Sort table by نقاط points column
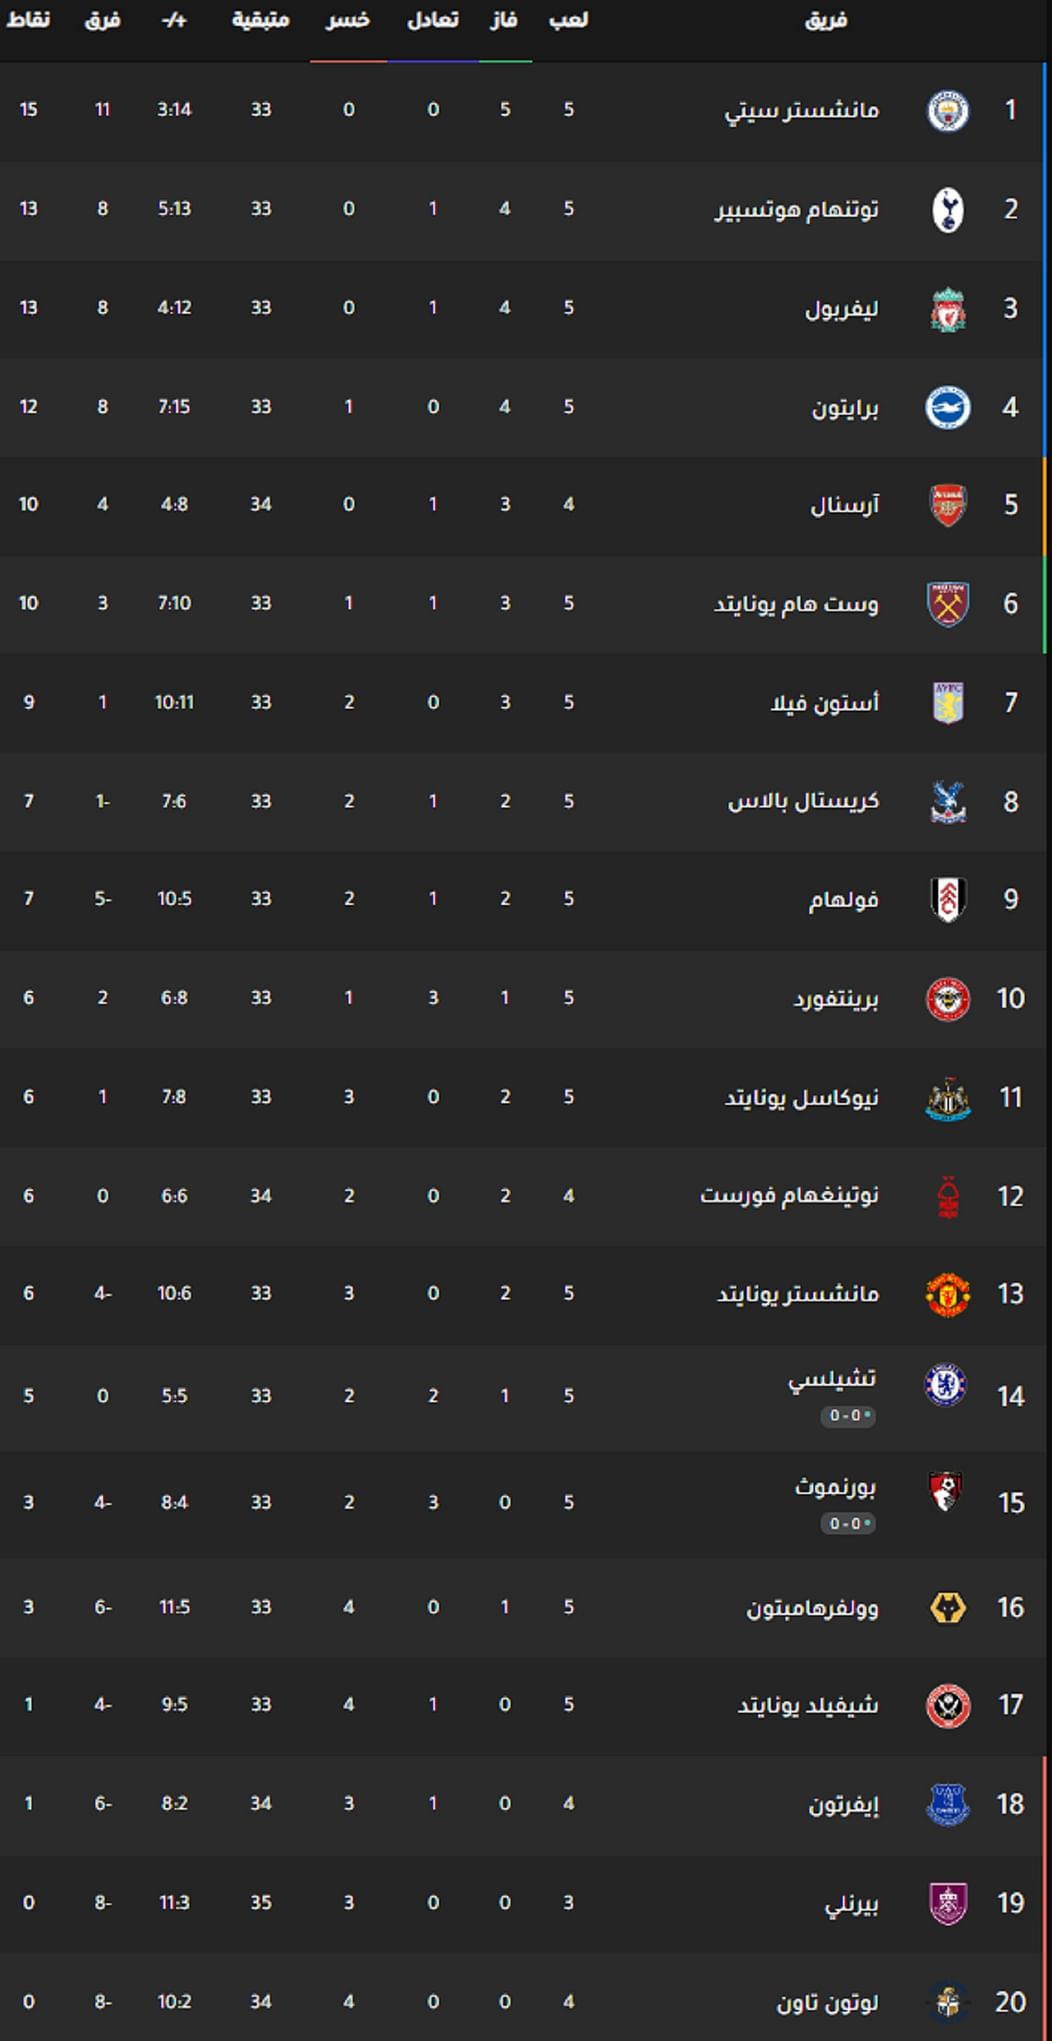Viewport: 1052px width, 2041px height. [x=28, y=20]
